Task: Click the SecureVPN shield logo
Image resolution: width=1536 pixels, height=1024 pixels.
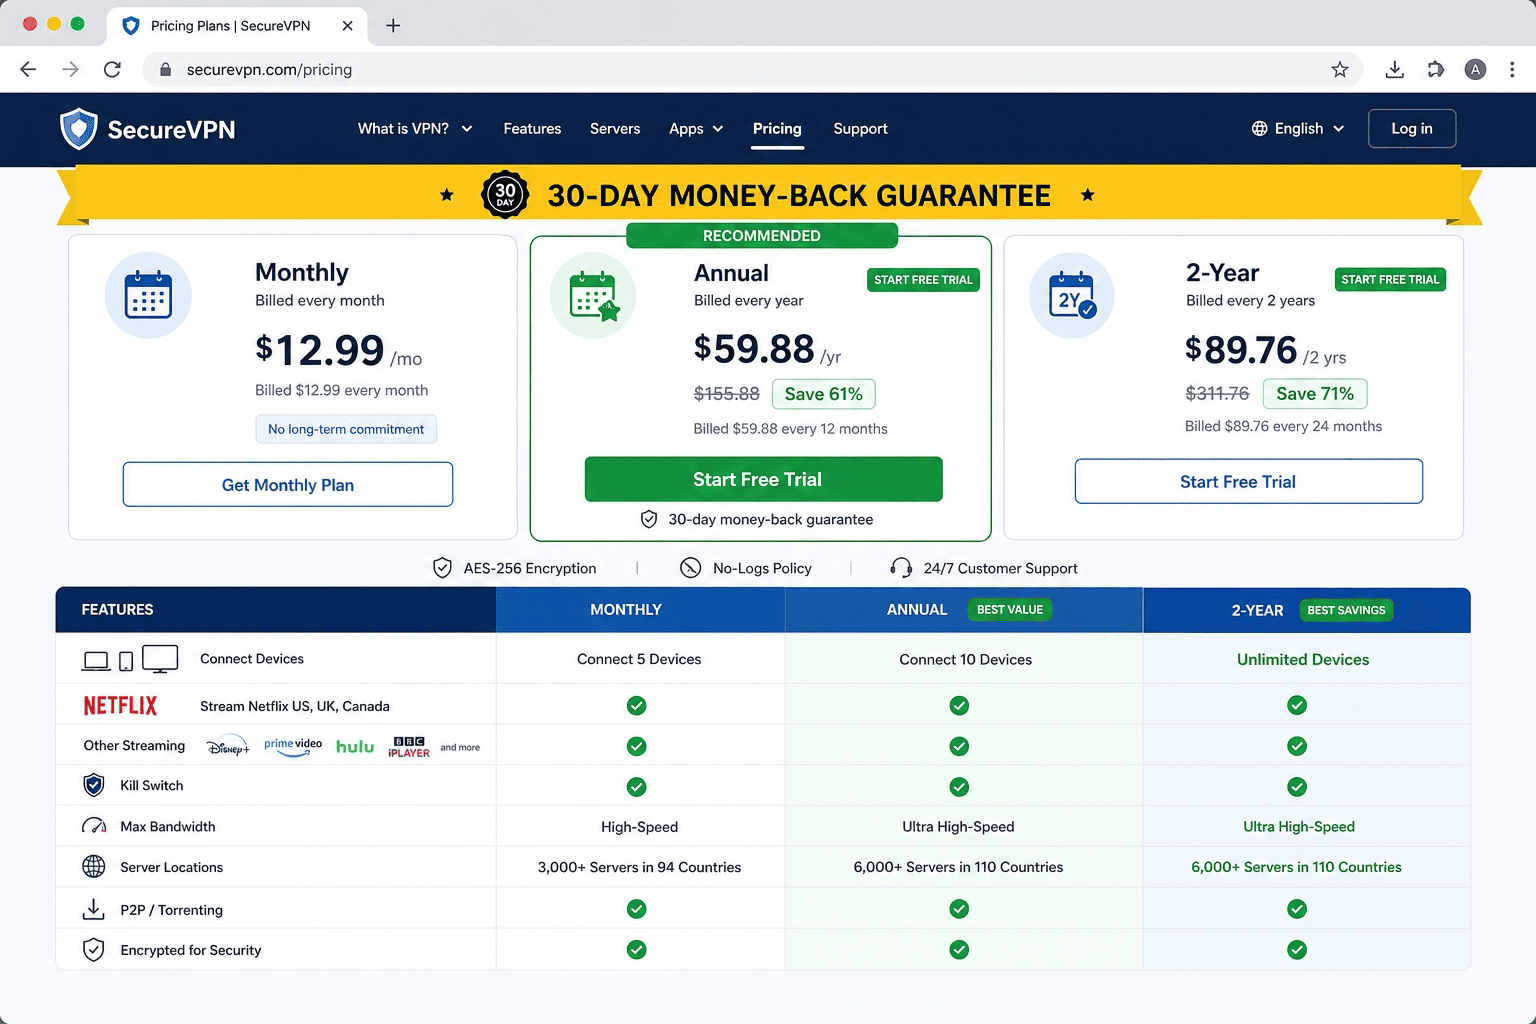Action: point(78,129)
